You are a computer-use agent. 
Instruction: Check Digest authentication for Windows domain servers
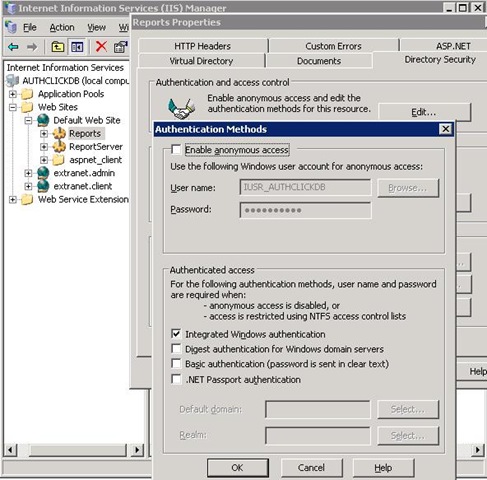(176, 348)
